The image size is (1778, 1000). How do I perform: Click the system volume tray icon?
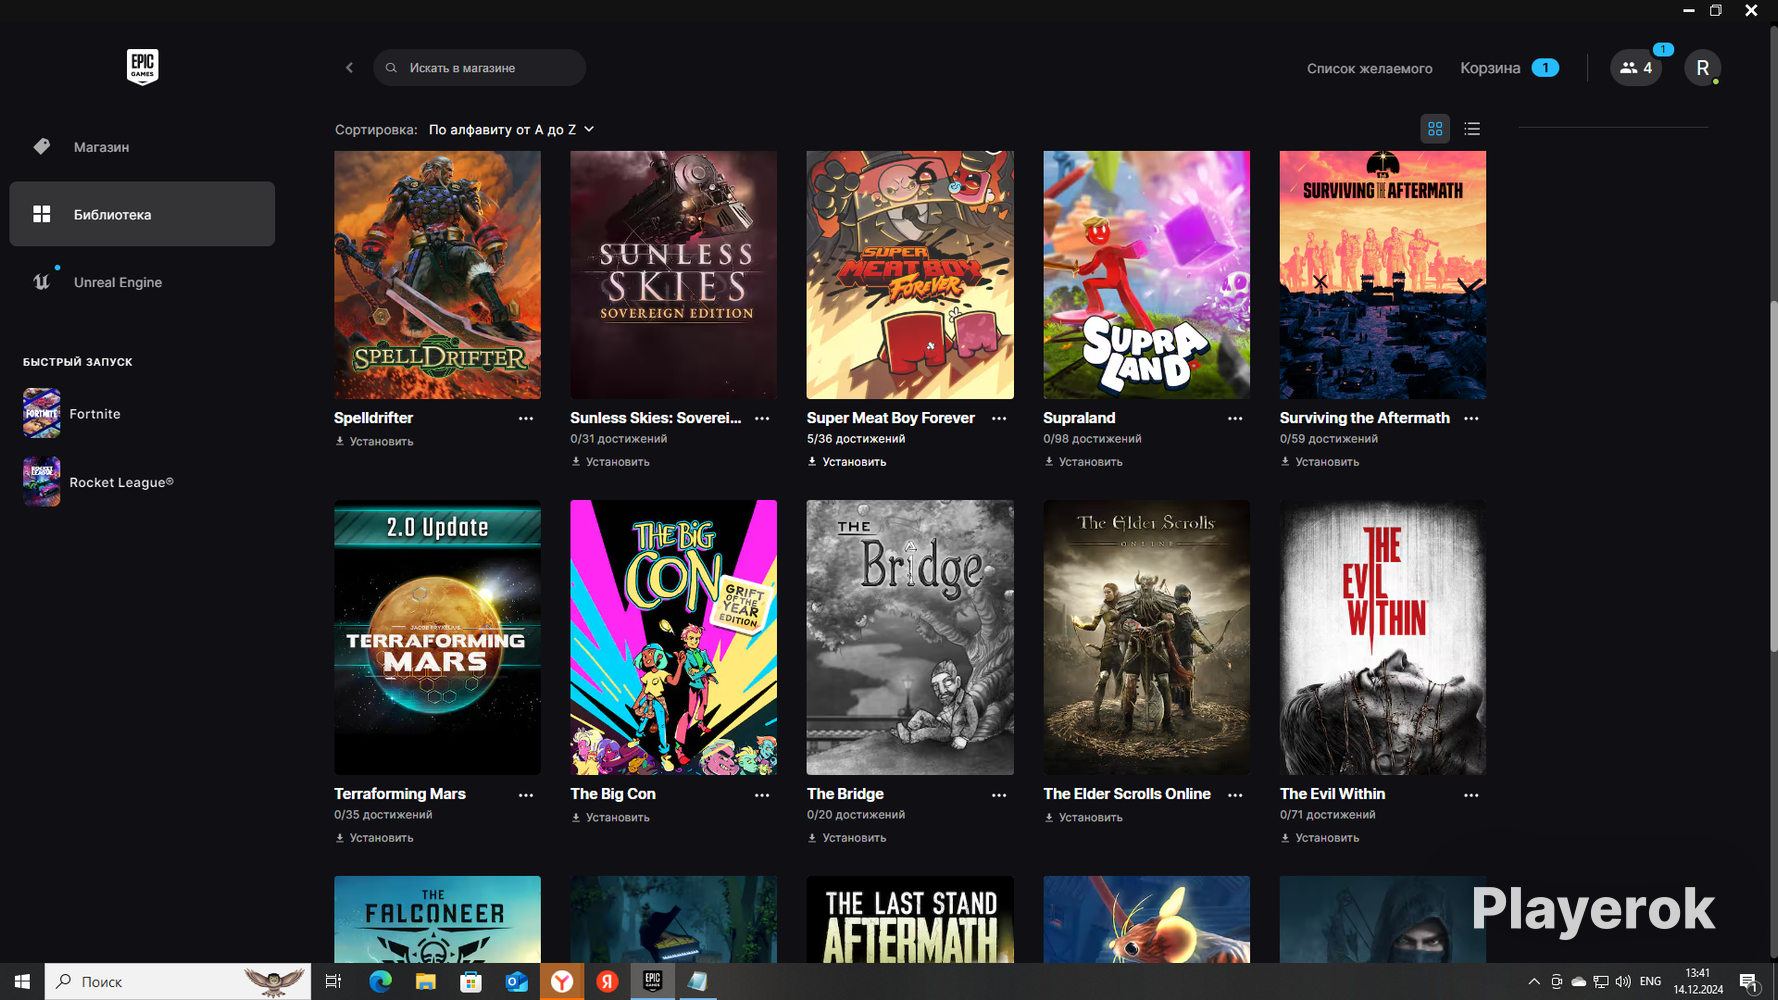(1623, 982)
